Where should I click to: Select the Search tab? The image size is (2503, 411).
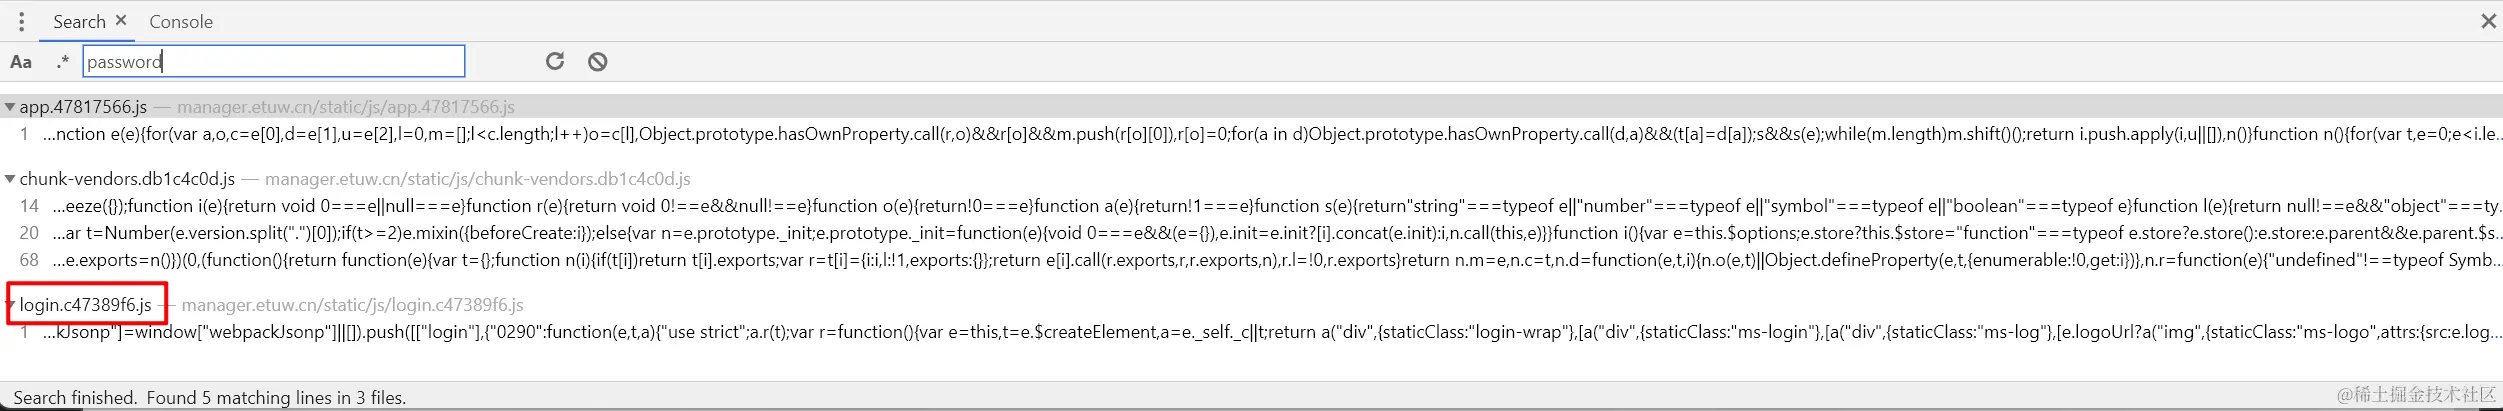pos(79,21)
